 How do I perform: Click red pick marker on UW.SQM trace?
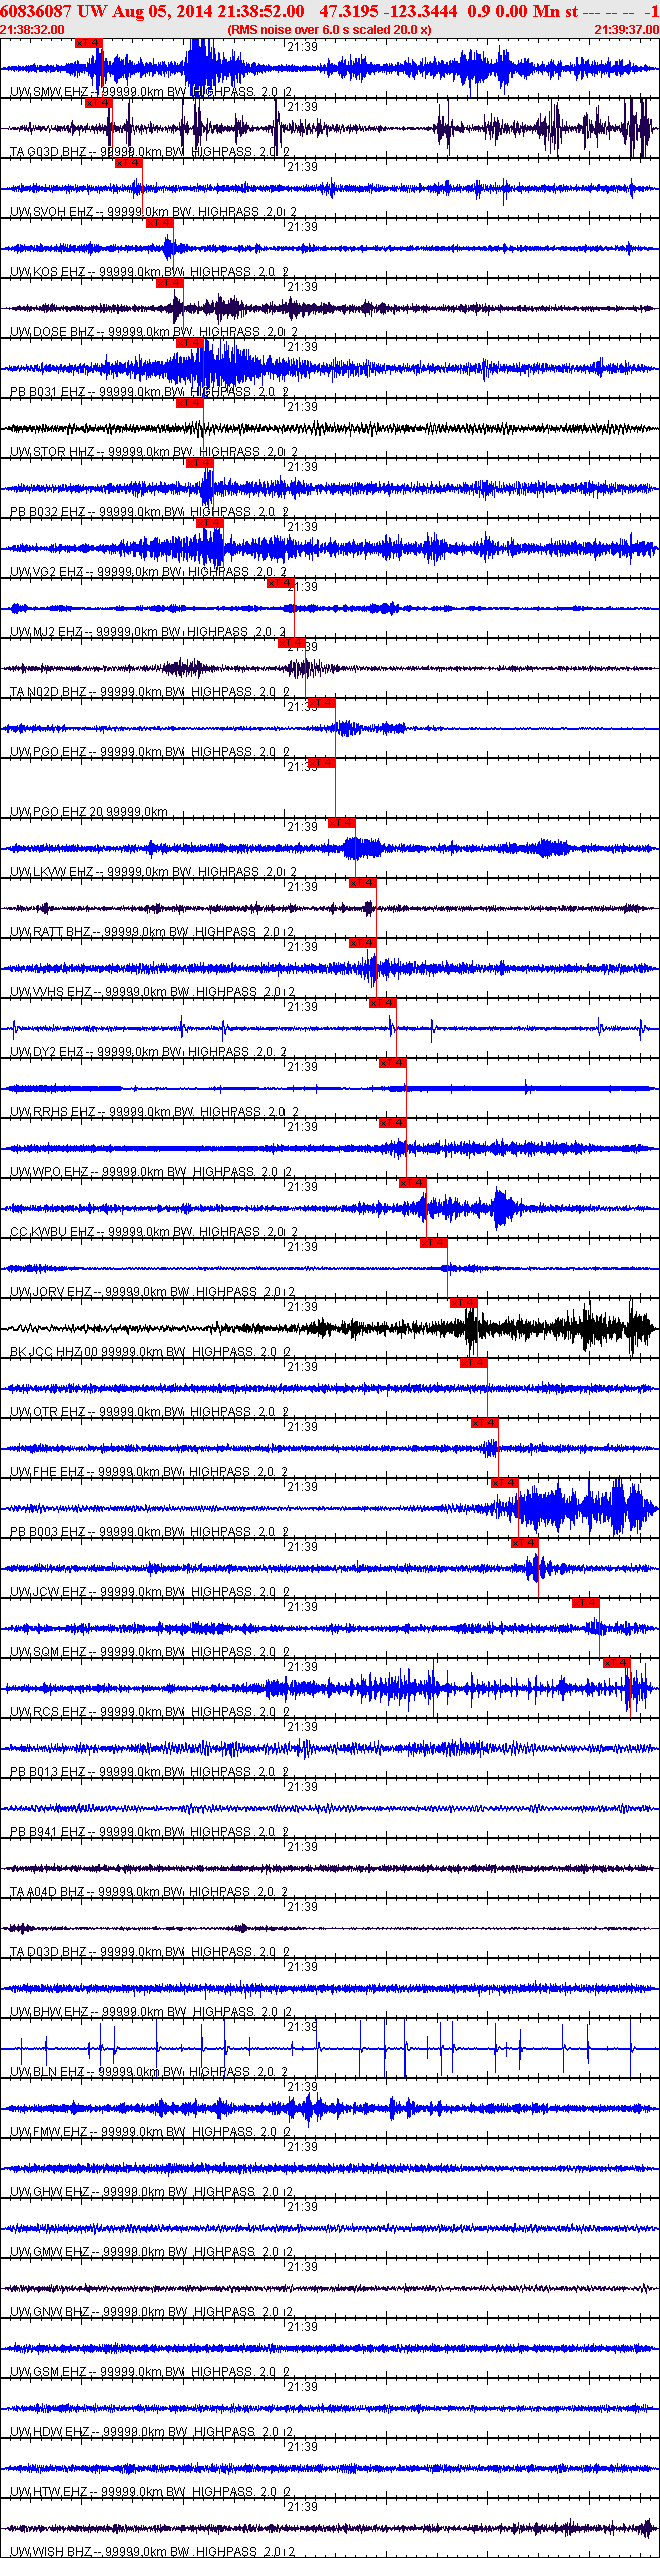[x=586, y=1603]
